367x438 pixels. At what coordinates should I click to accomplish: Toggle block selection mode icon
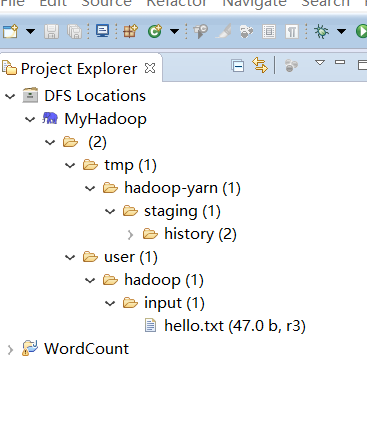click(x=269, y=32)
